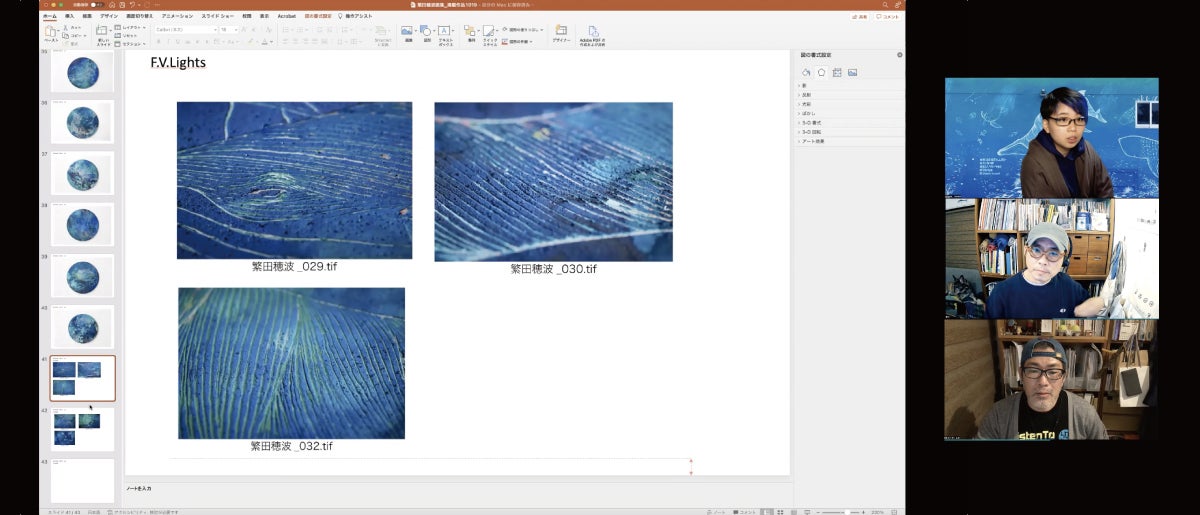Screen dimensions: 1200x515
Task: Expand the アート効果 section
Action: tap(811, 141)
